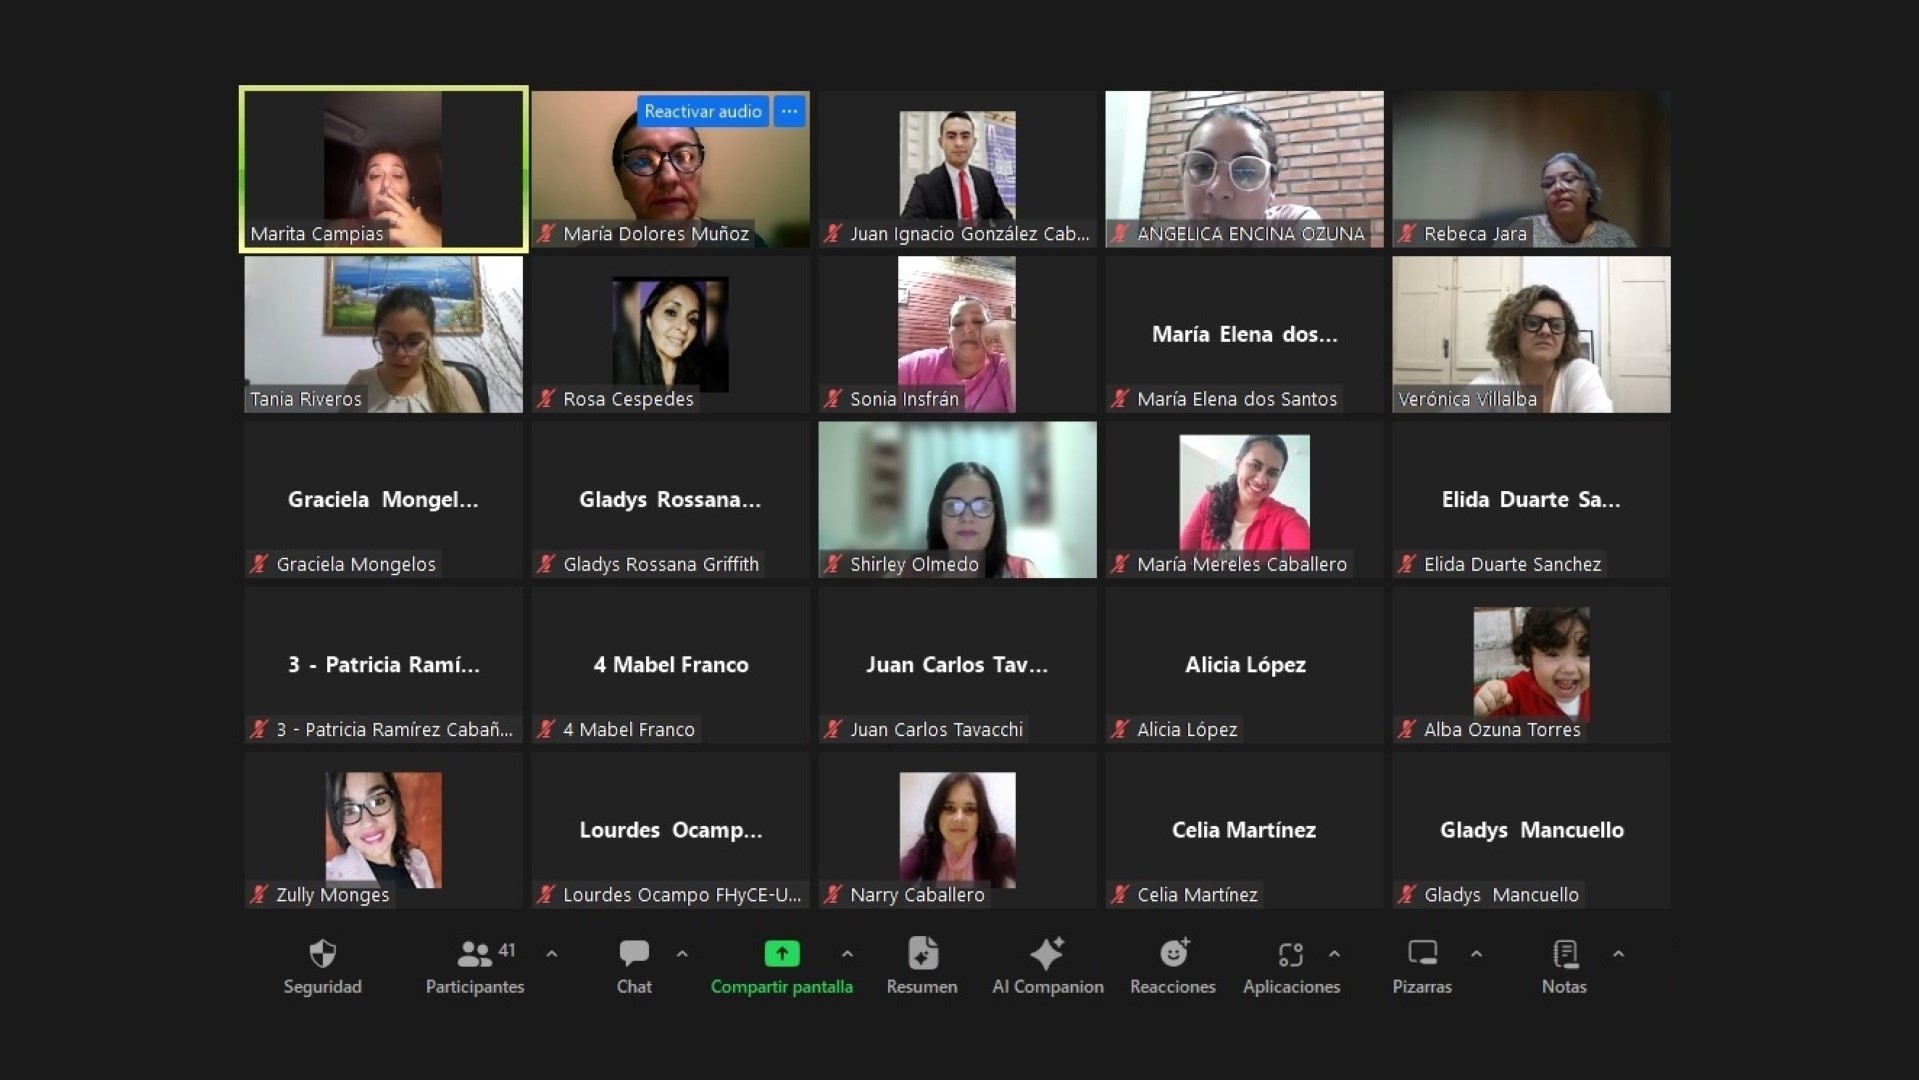The height and width of the screenshot is (1080, 1919).
Task: Expand the Aplicaciones options arrow
Action: click(x=1334, y=954)
